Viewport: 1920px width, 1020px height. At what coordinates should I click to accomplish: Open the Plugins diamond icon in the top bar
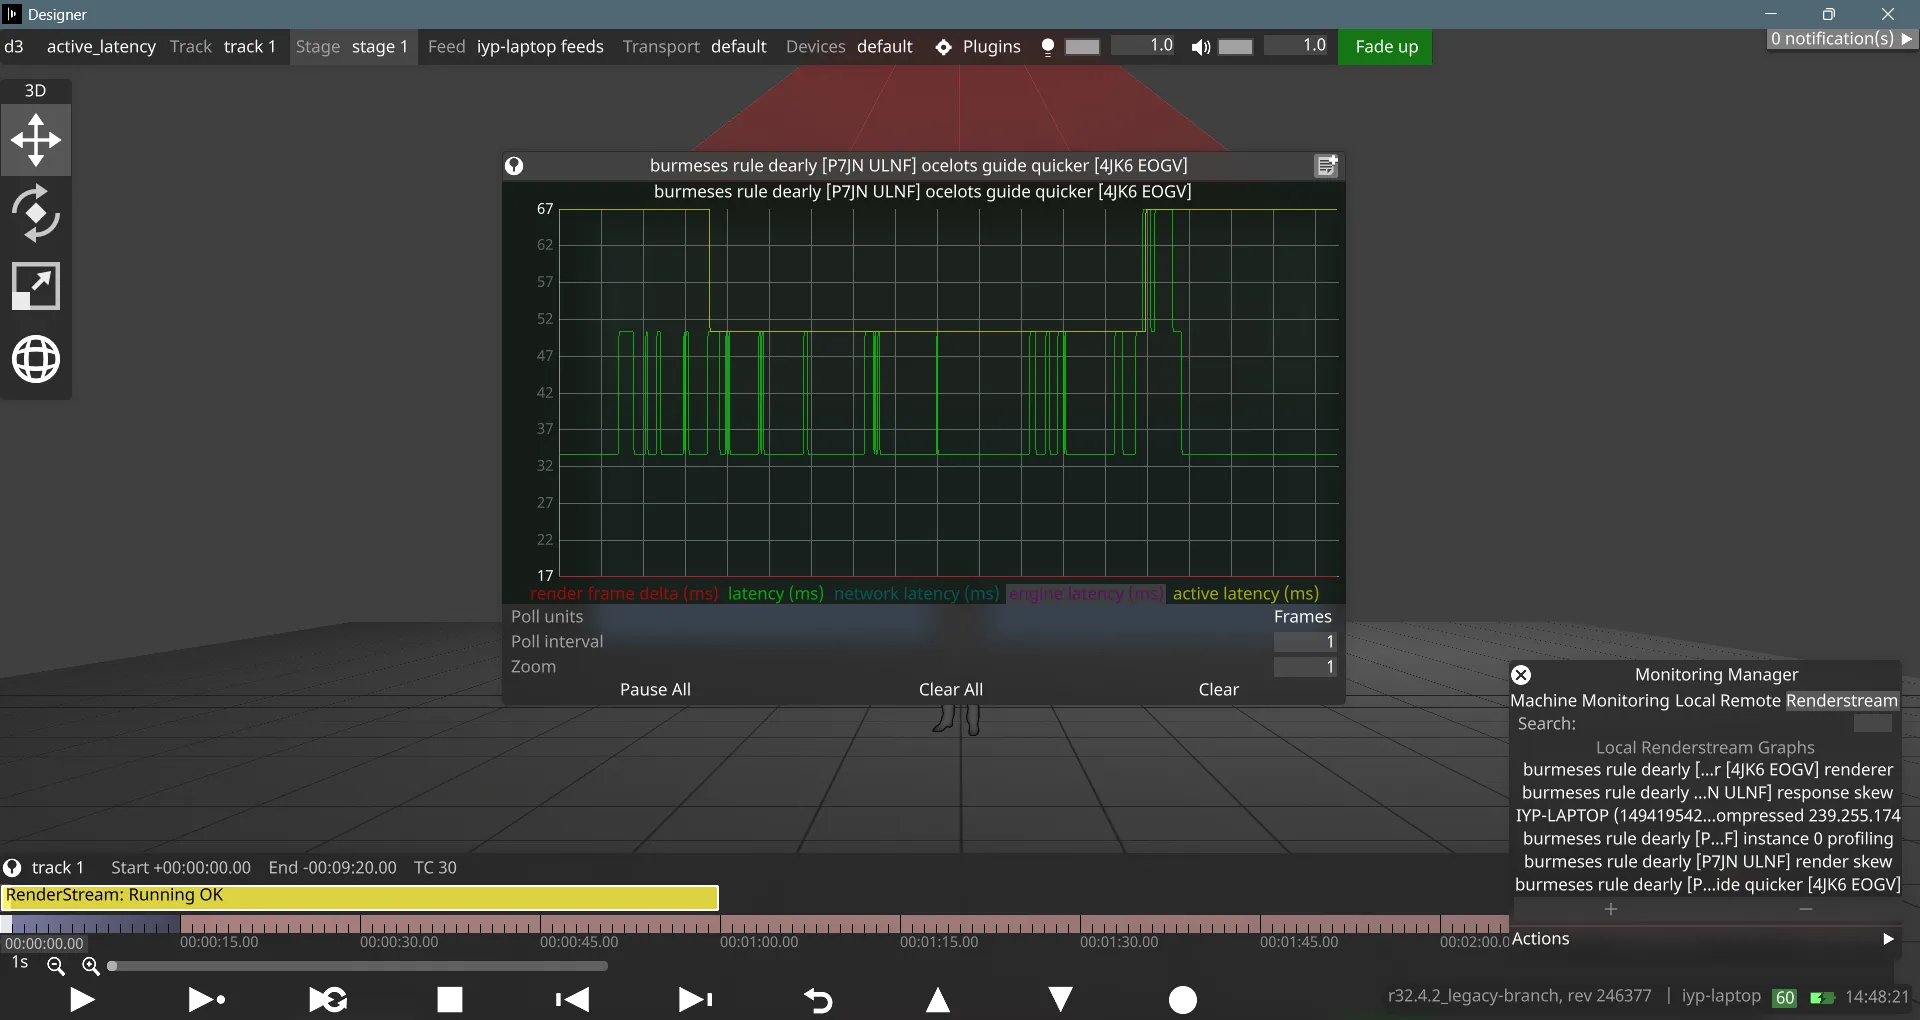point(943,47)
